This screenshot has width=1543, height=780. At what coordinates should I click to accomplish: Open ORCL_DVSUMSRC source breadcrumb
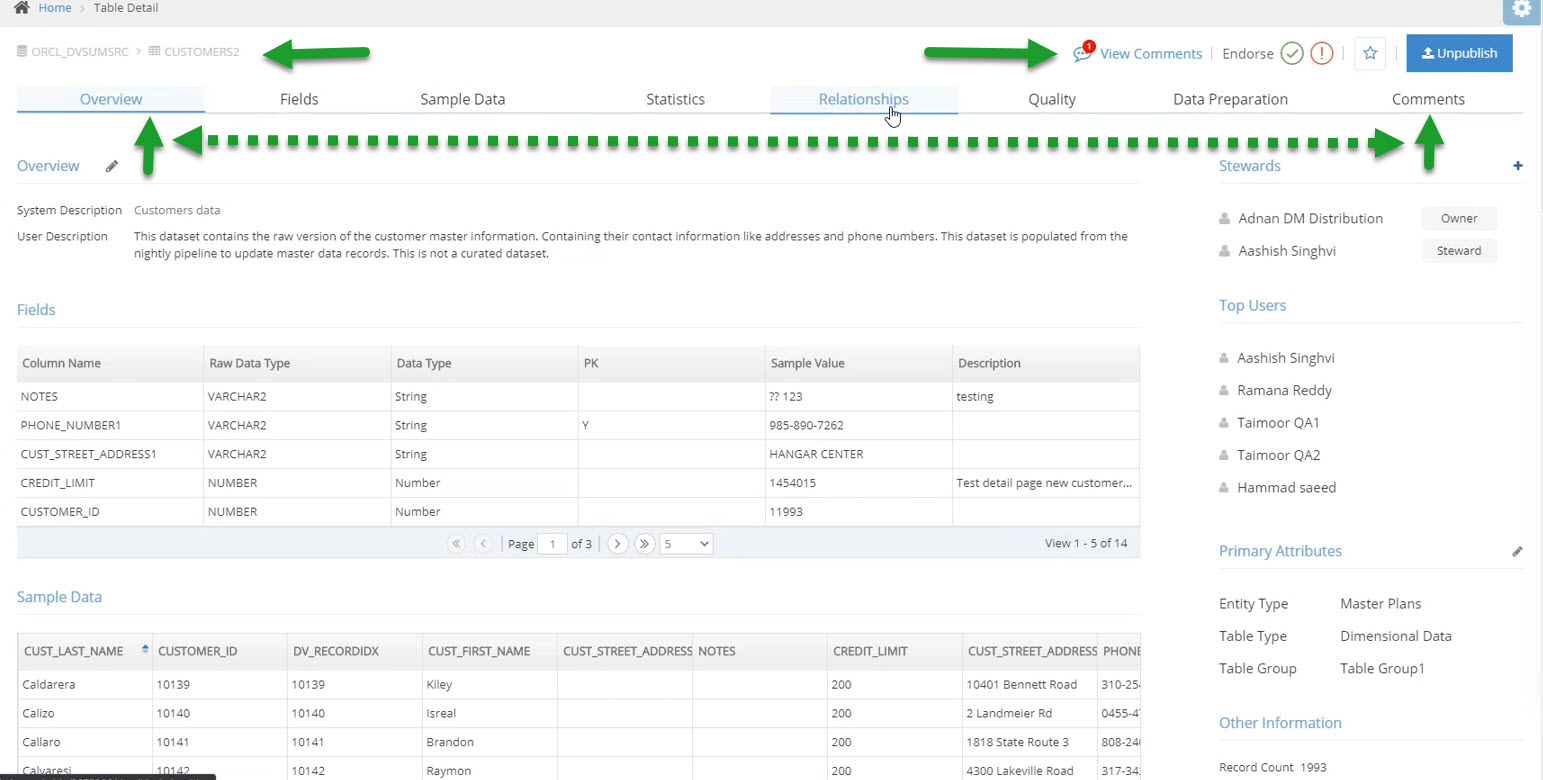(x=80, y=51)
